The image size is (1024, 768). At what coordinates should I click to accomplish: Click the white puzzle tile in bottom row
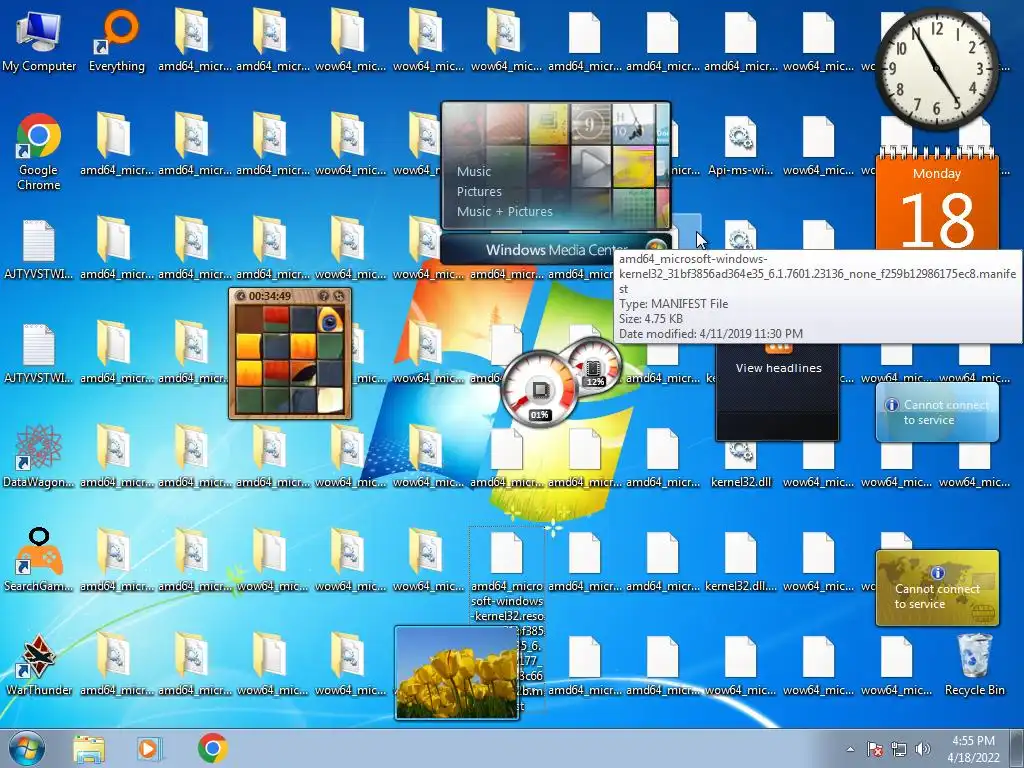click(x=330, y=400)
